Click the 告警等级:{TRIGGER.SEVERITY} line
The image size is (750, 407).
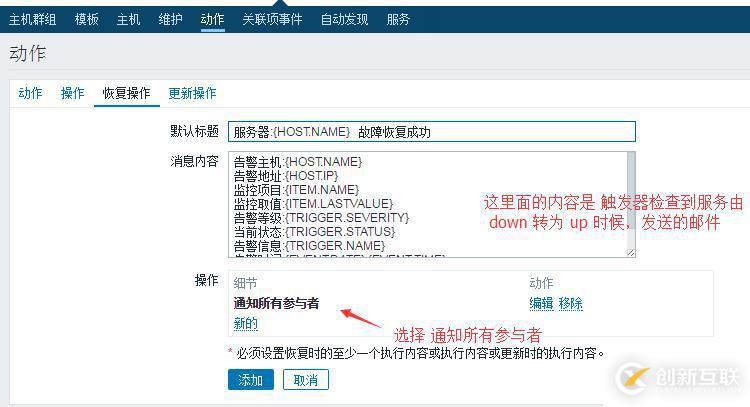321,218
